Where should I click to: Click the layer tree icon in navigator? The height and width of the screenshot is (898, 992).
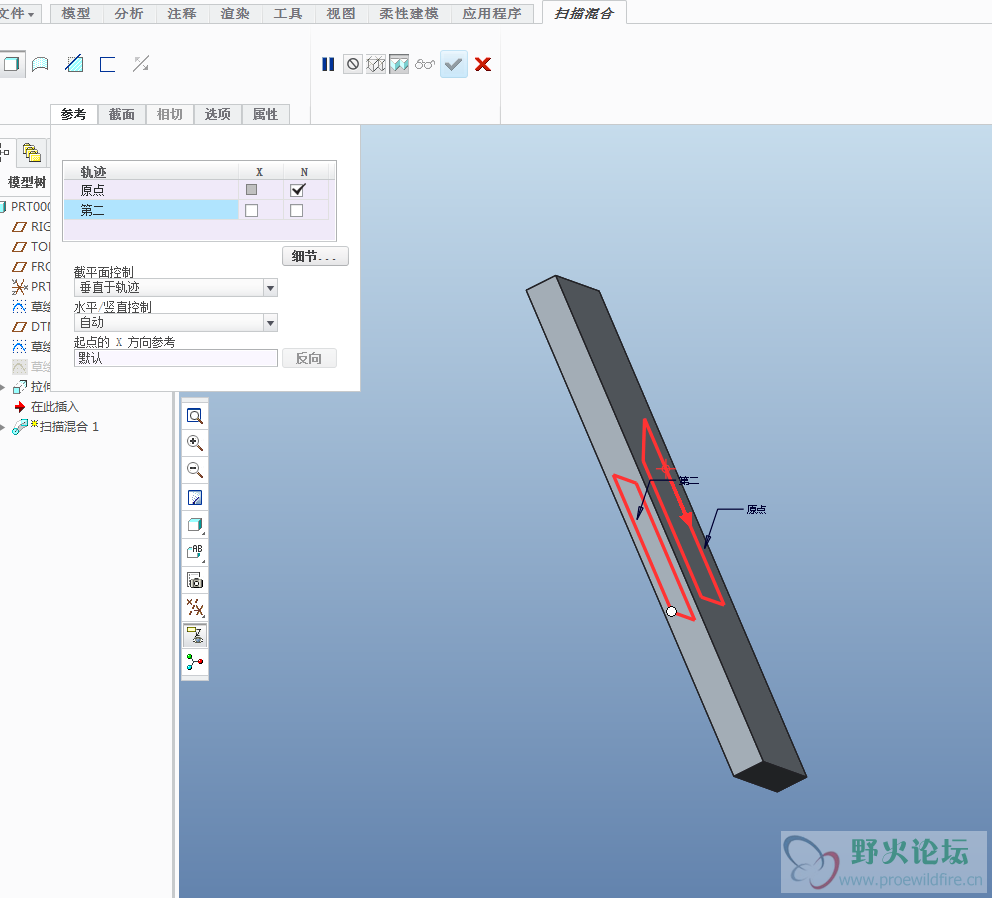tap(32, 153)
